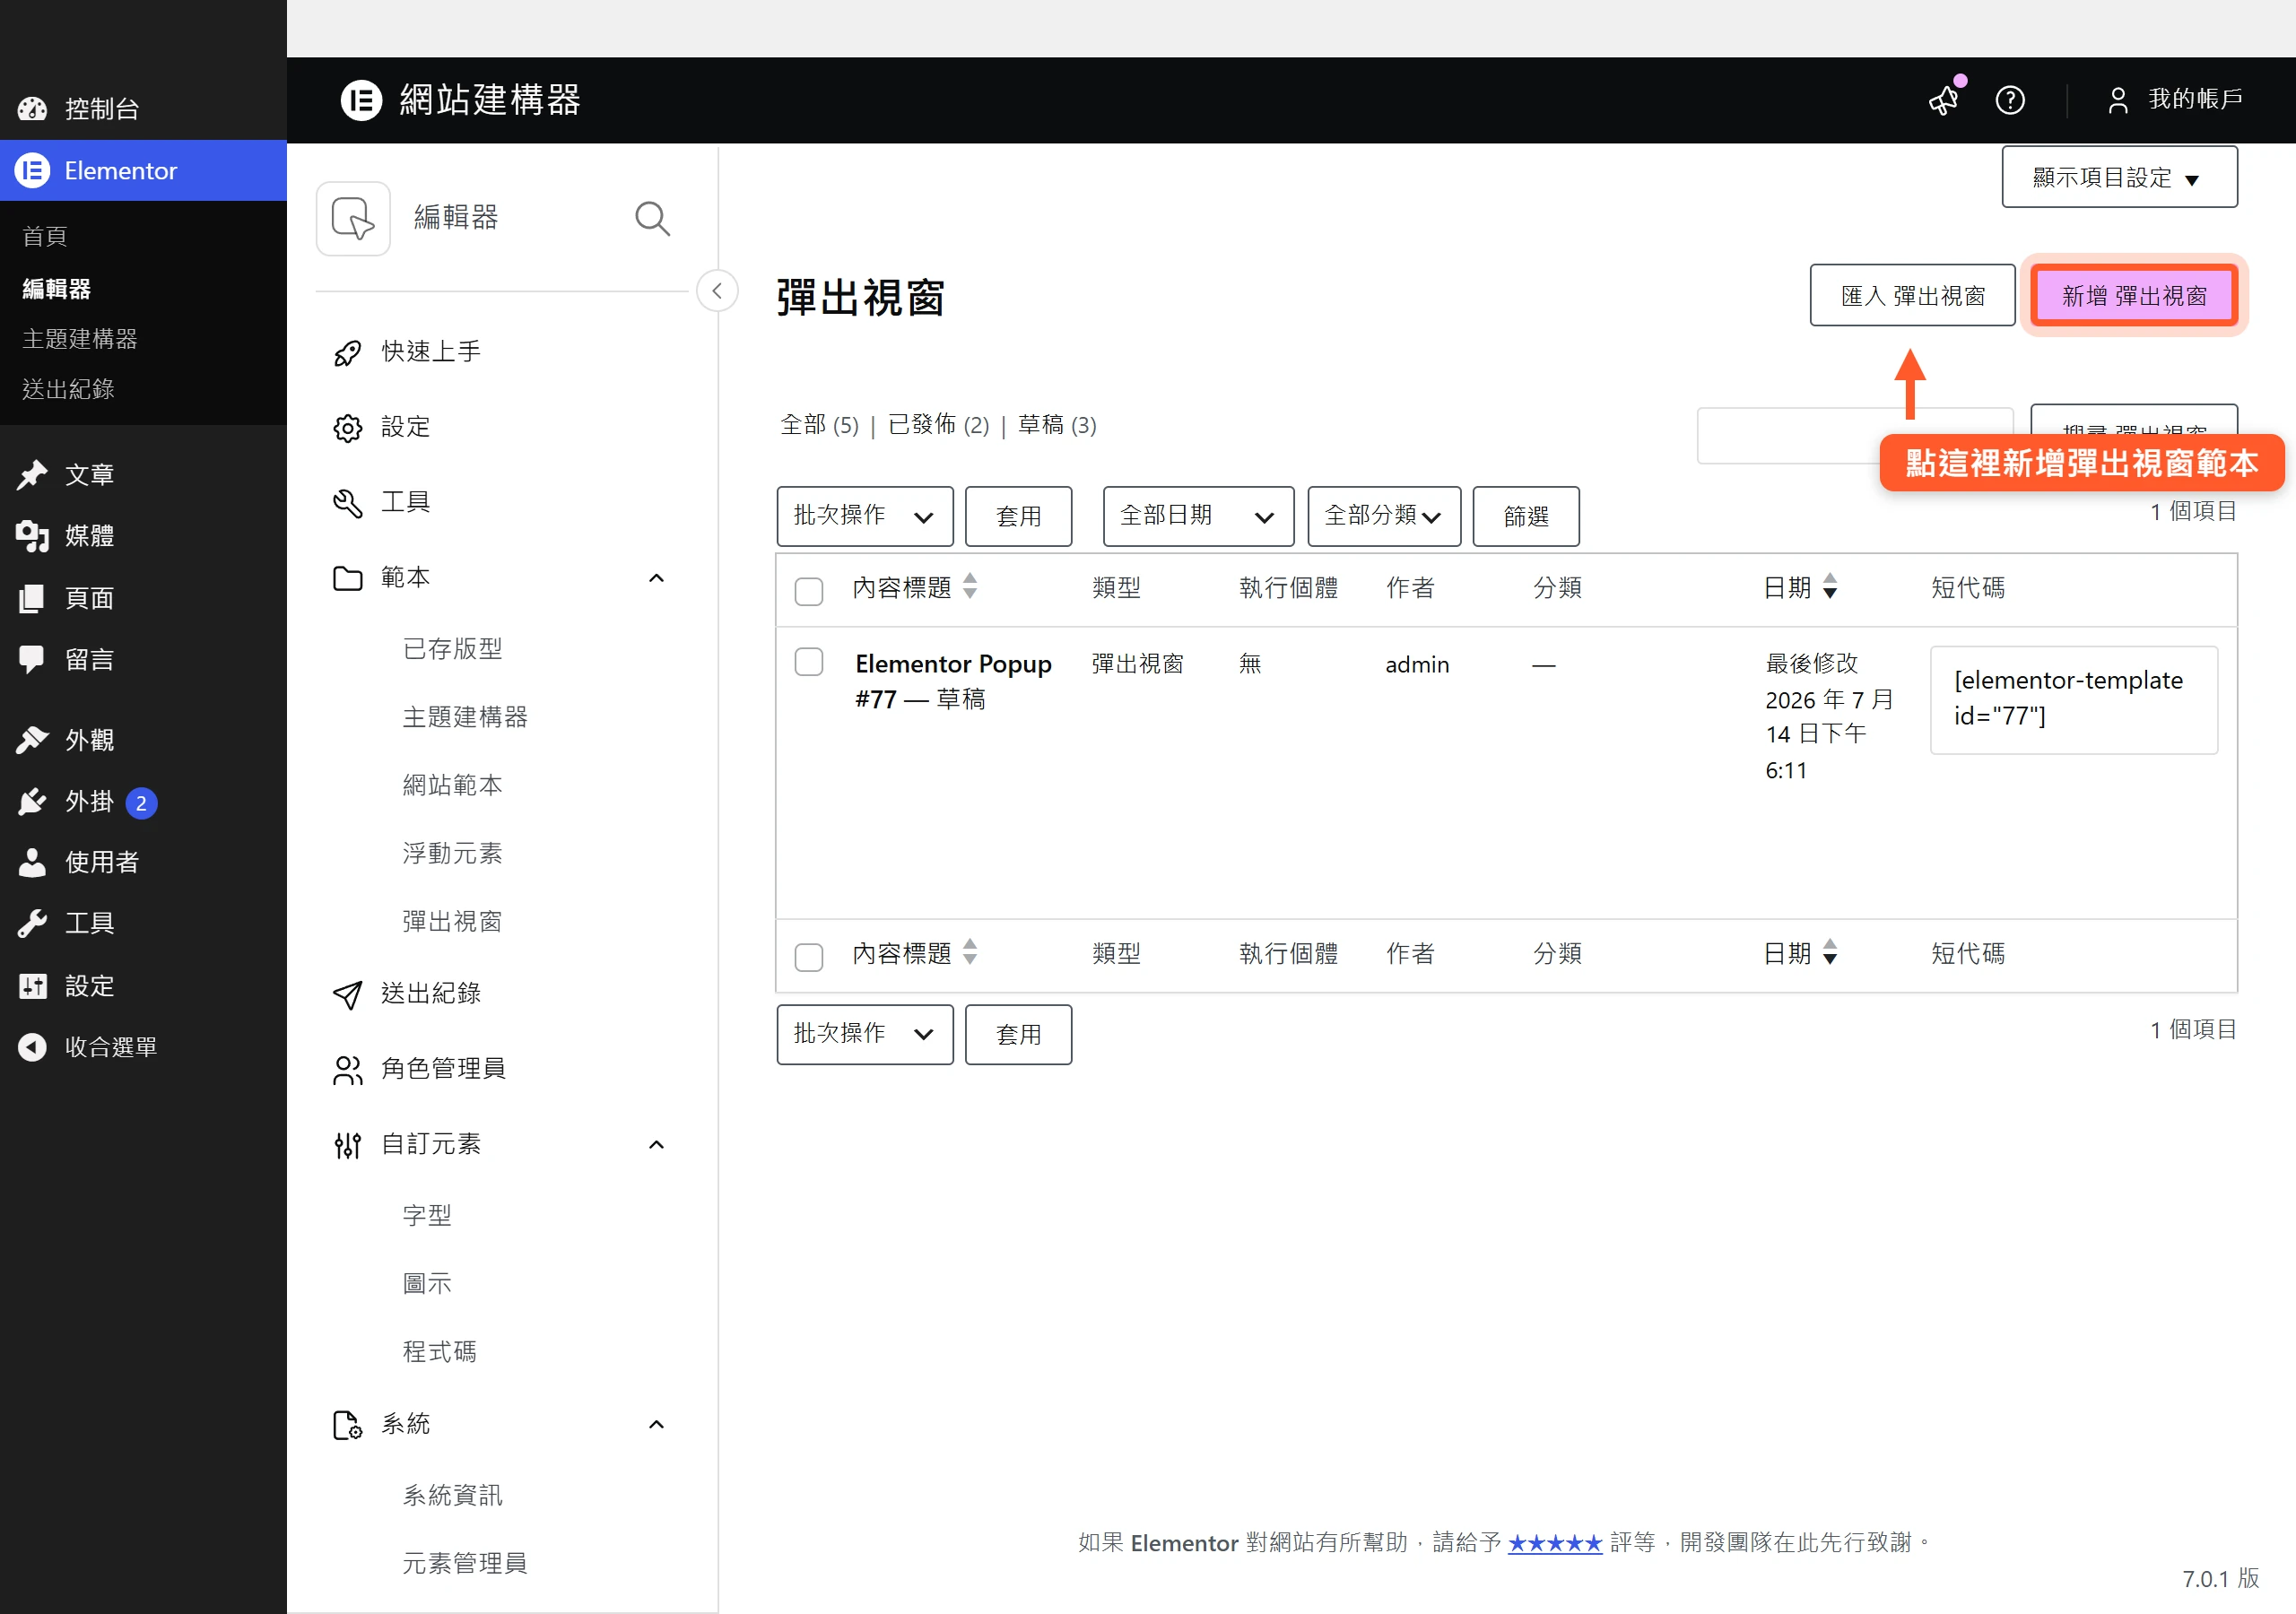The image size is (2296, 1614).
Task: Open 首頁 under Elementor submenu
Action: point(44,236)
